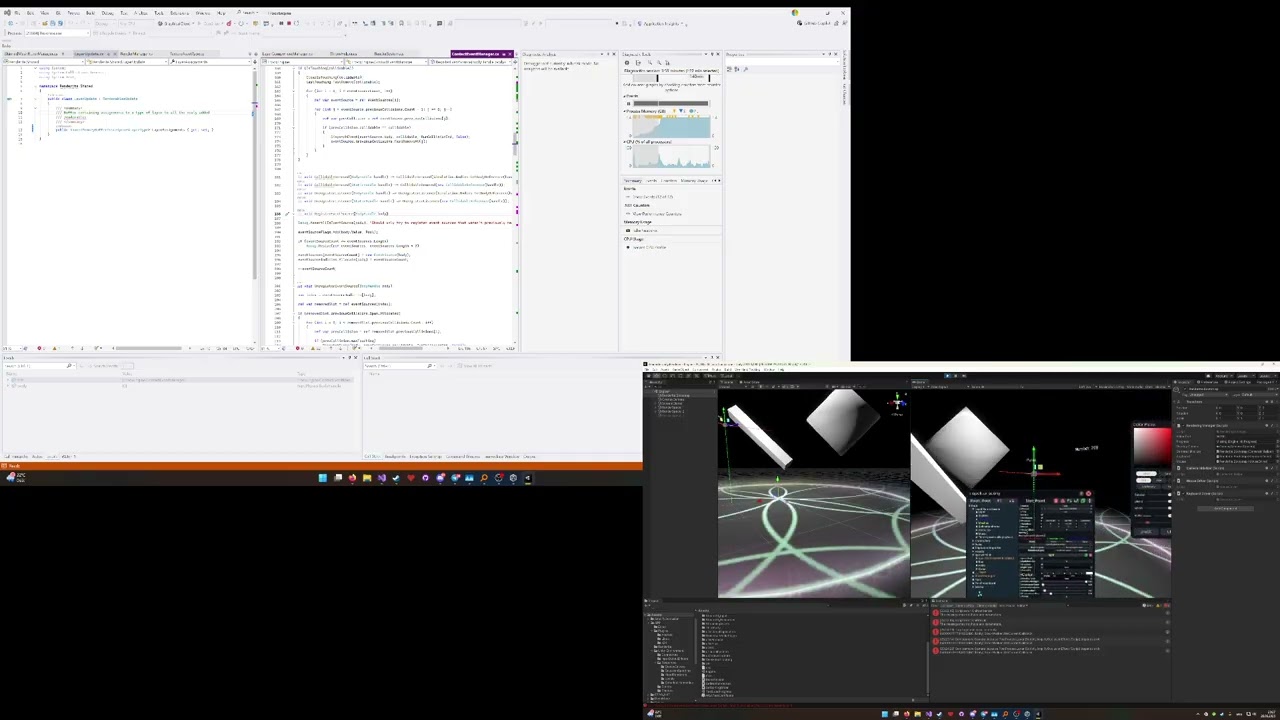The image size is (1280, 720).
Task: Toggle the Rendering Manager script enabled checkbox
Action: click(1184, 426)
